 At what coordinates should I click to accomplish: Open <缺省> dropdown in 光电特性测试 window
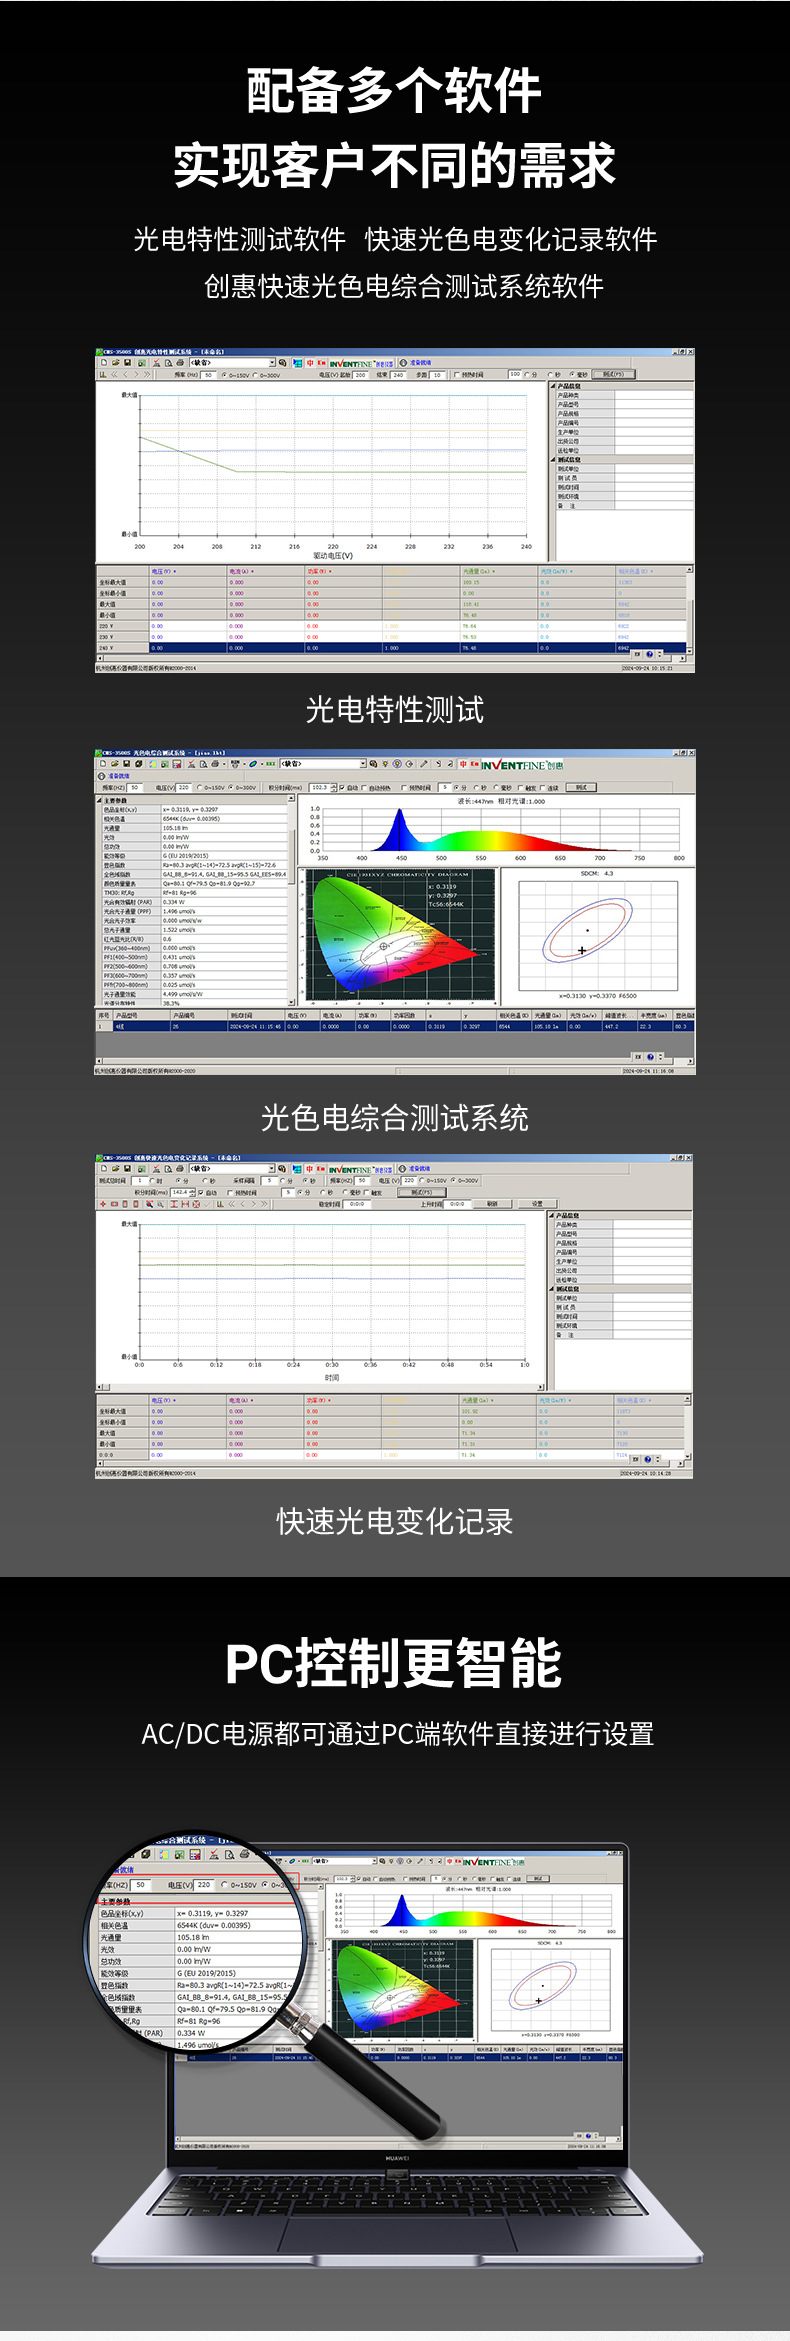232,362
